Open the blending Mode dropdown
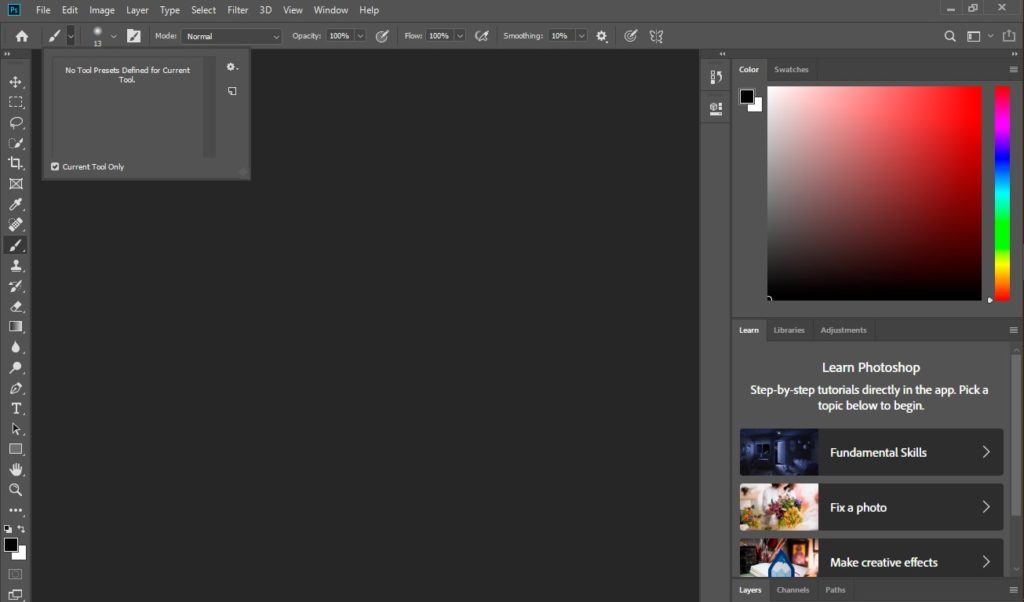Image resolution: width=1024 pixels, height=602 pixels. point(231,36)
